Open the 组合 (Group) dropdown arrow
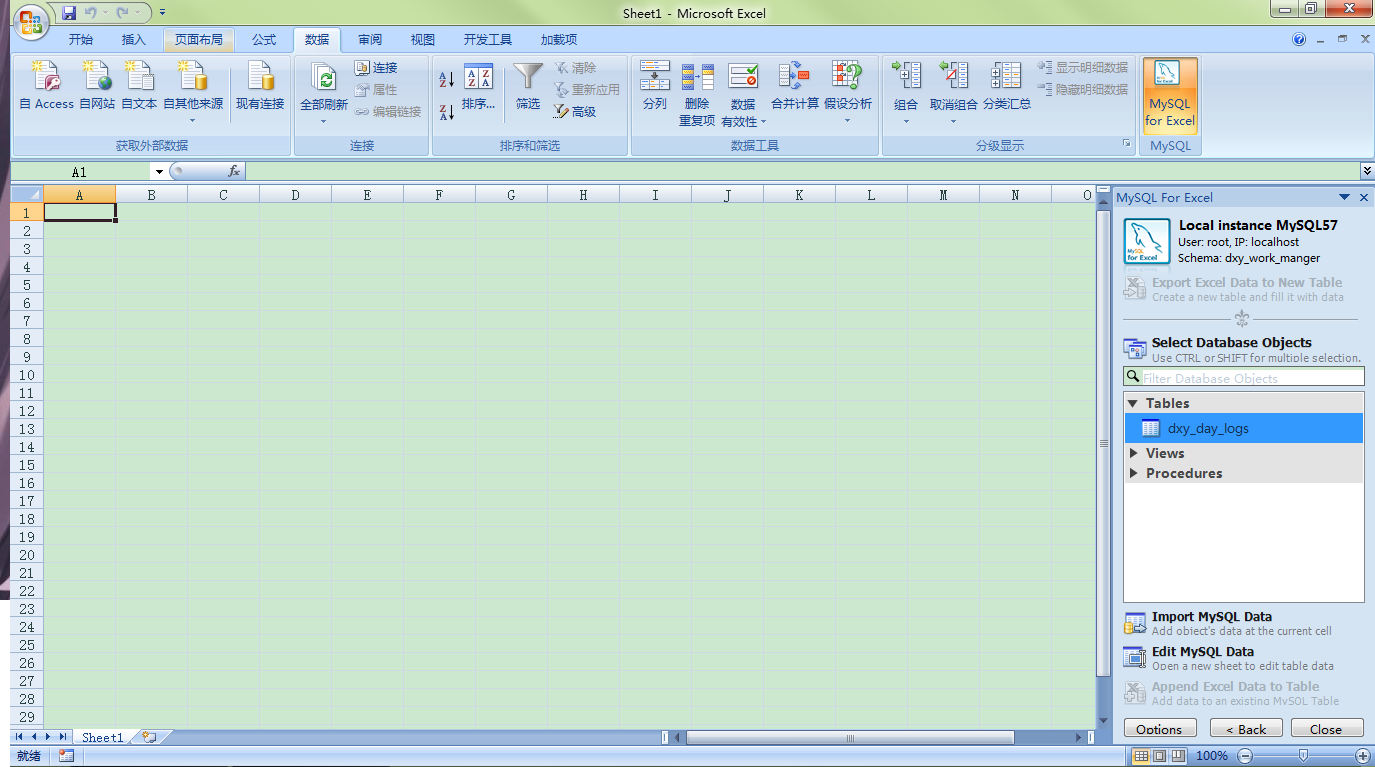 pyautogui.click(x=906, y=122)
